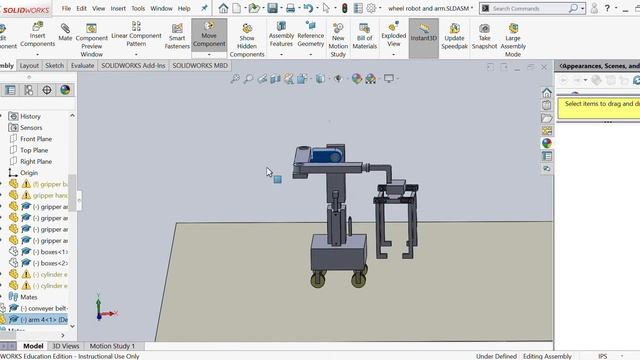Start a New Motion Study
This screenshot has width=640, height=360.
[338, 40]
